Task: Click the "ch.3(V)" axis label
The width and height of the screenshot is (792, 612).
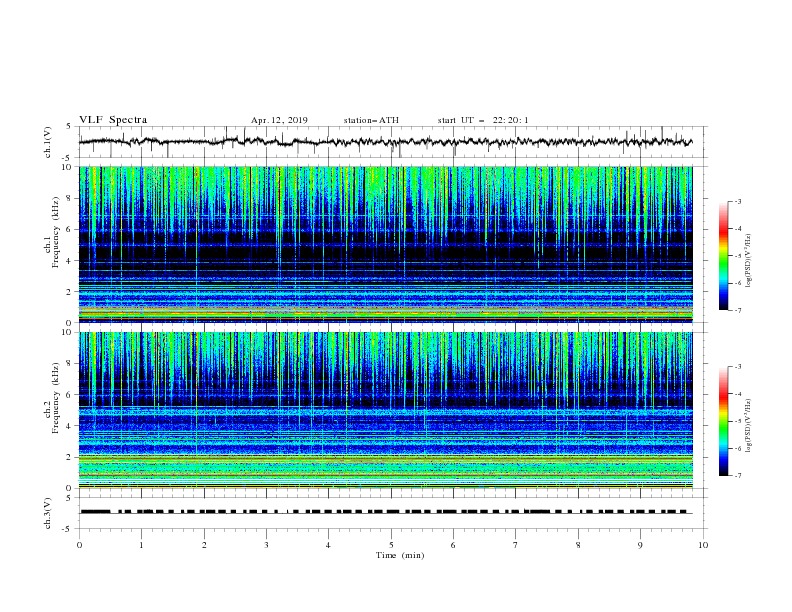Action: point(48,513)
